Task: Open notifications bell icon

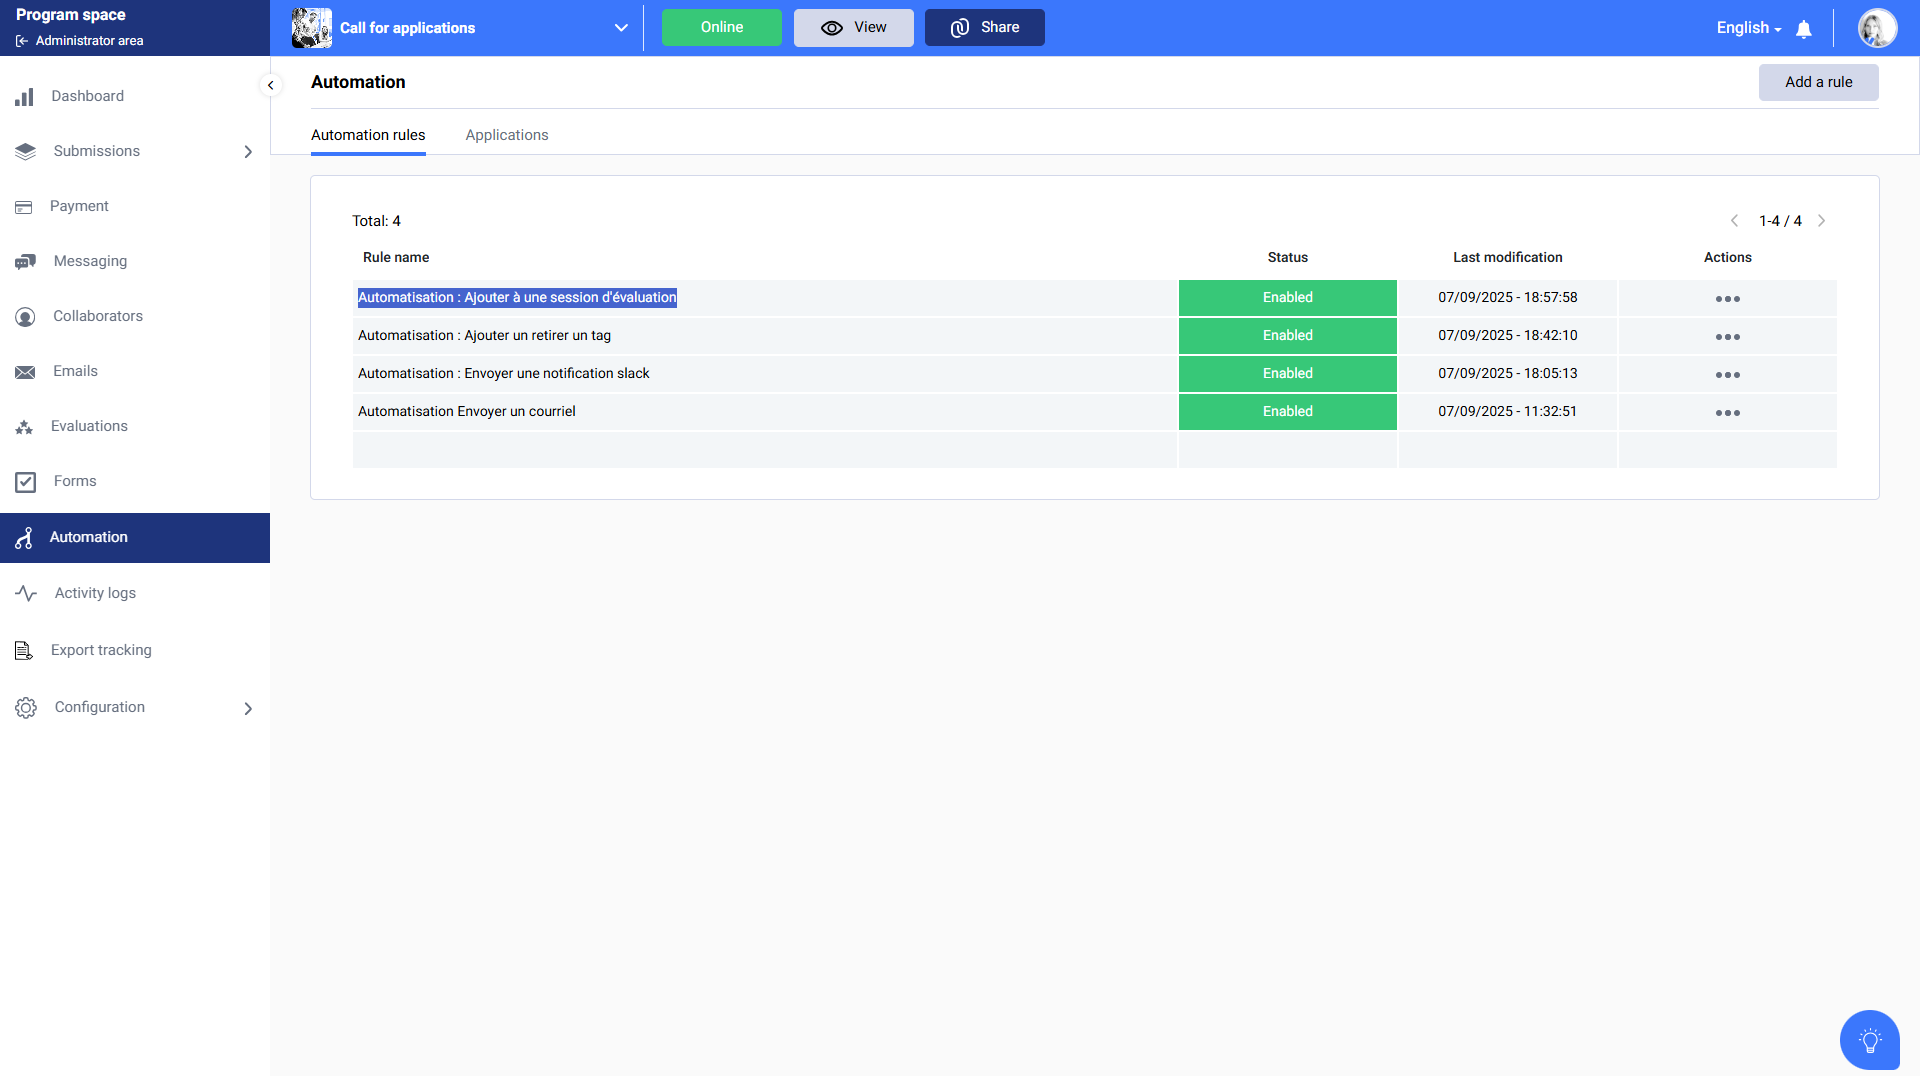Action: [x=1804, y=29]
